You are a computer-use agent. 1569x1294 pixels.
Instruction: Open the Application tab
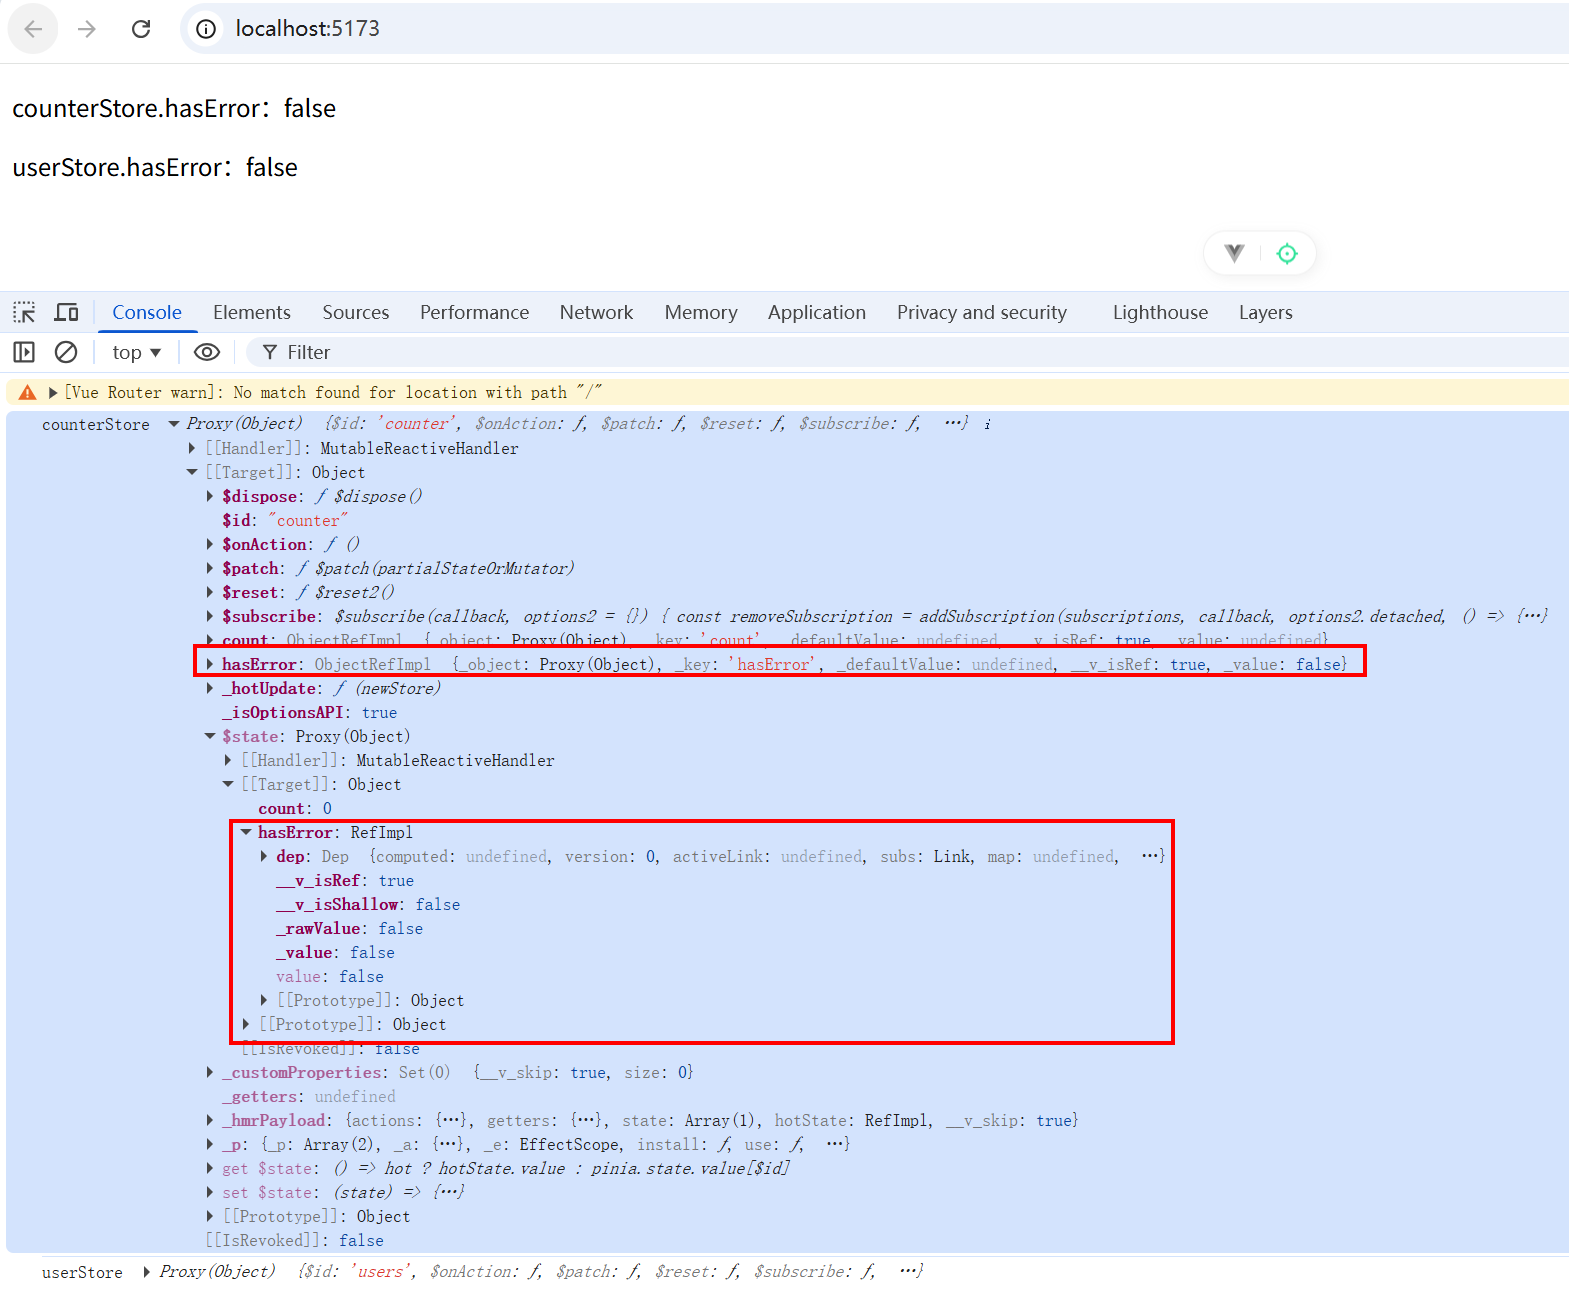point(817,313)
